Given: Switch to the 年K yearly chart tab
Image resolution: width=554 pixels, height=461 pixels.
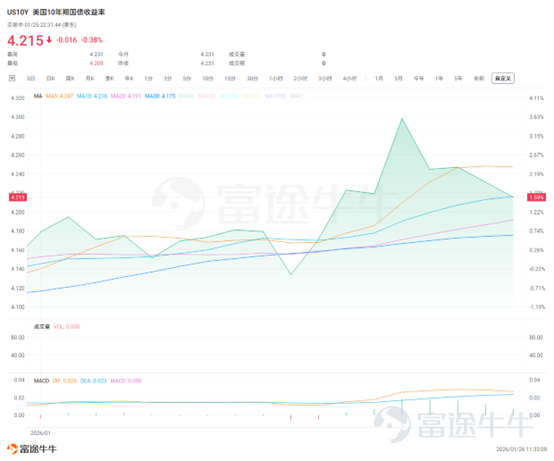Looking at the screenshot, I should coord(129,78).
